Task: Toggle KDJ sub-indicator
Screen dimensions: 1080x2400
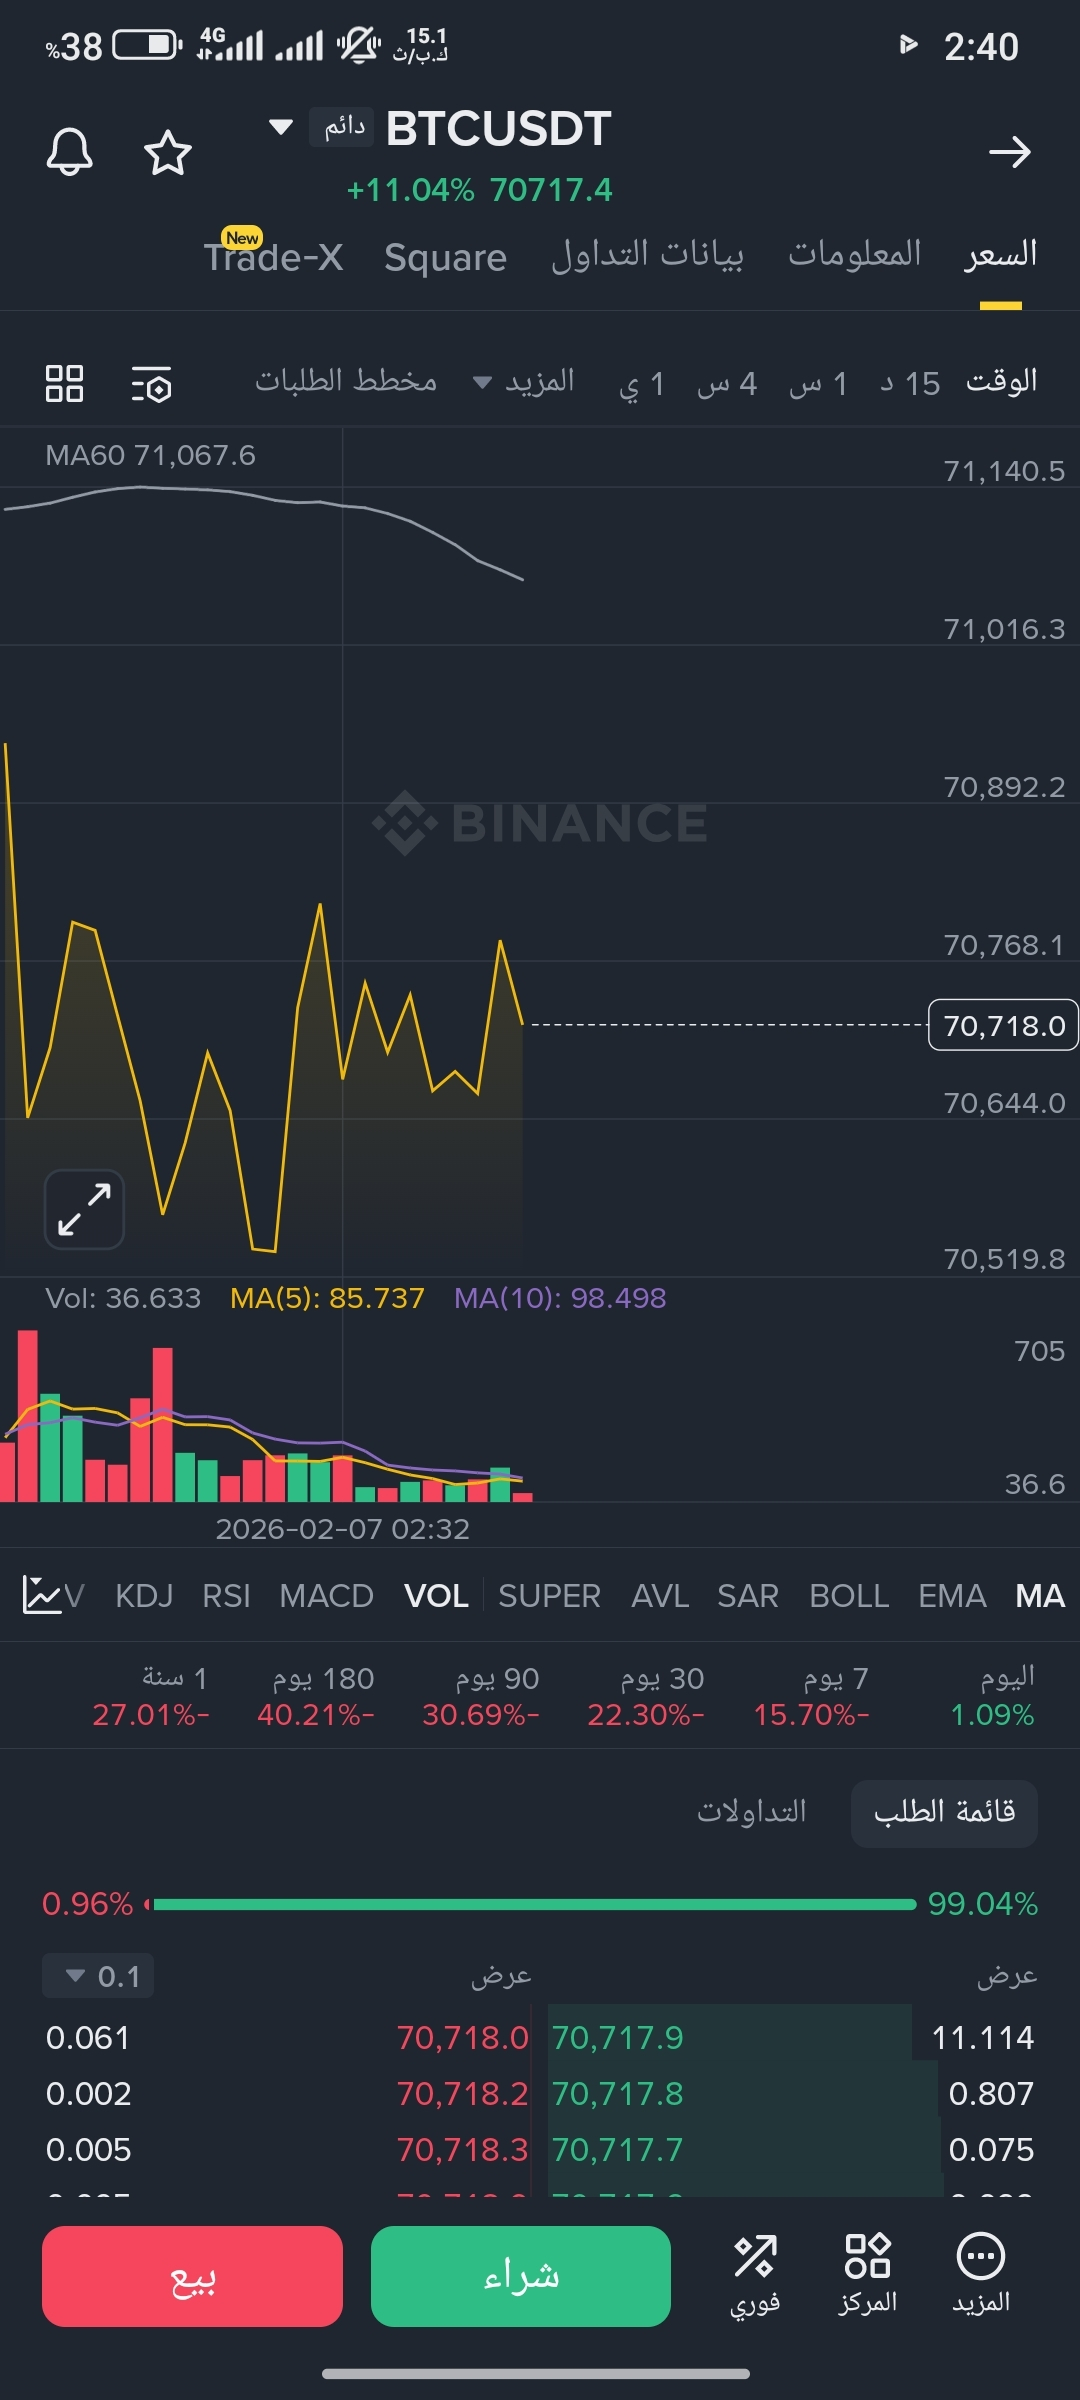Action: pyautogui.click(x=144, y=1596)
